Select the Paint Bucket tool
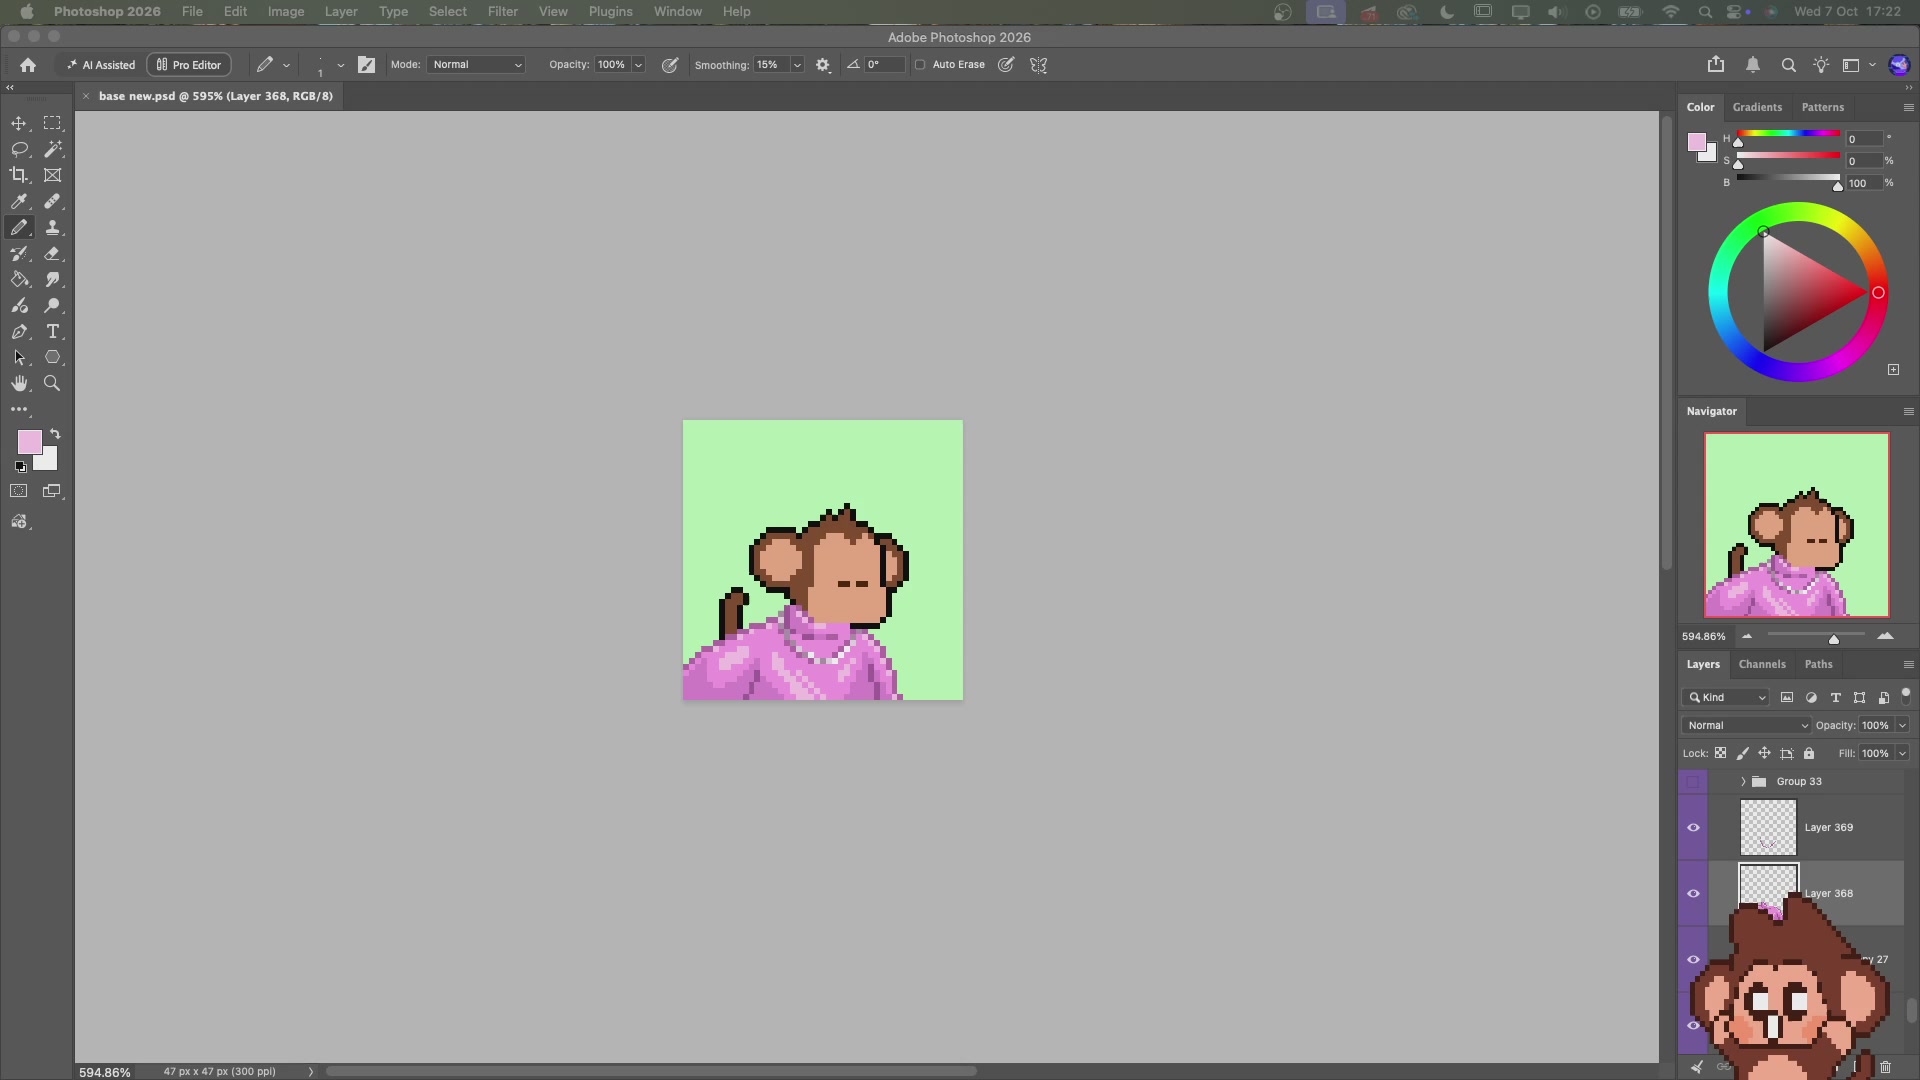 coord(19,279)
